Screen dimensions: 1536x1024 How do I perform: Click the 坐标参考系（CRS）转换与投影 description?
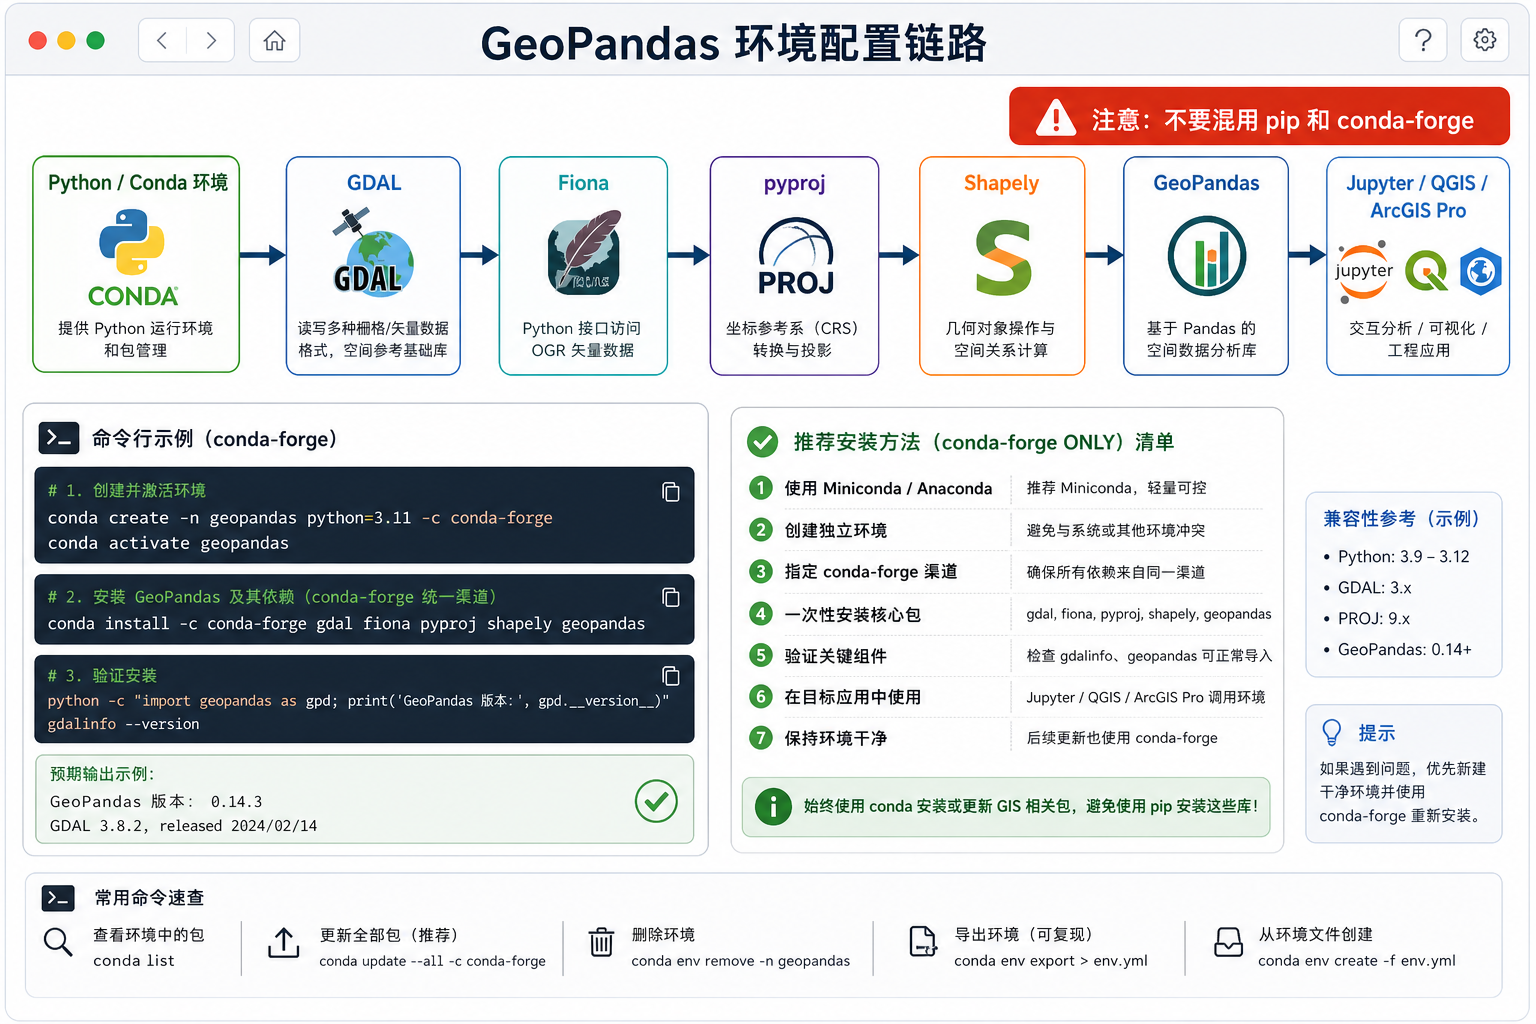pyautogui.click(x=793, y=339)
